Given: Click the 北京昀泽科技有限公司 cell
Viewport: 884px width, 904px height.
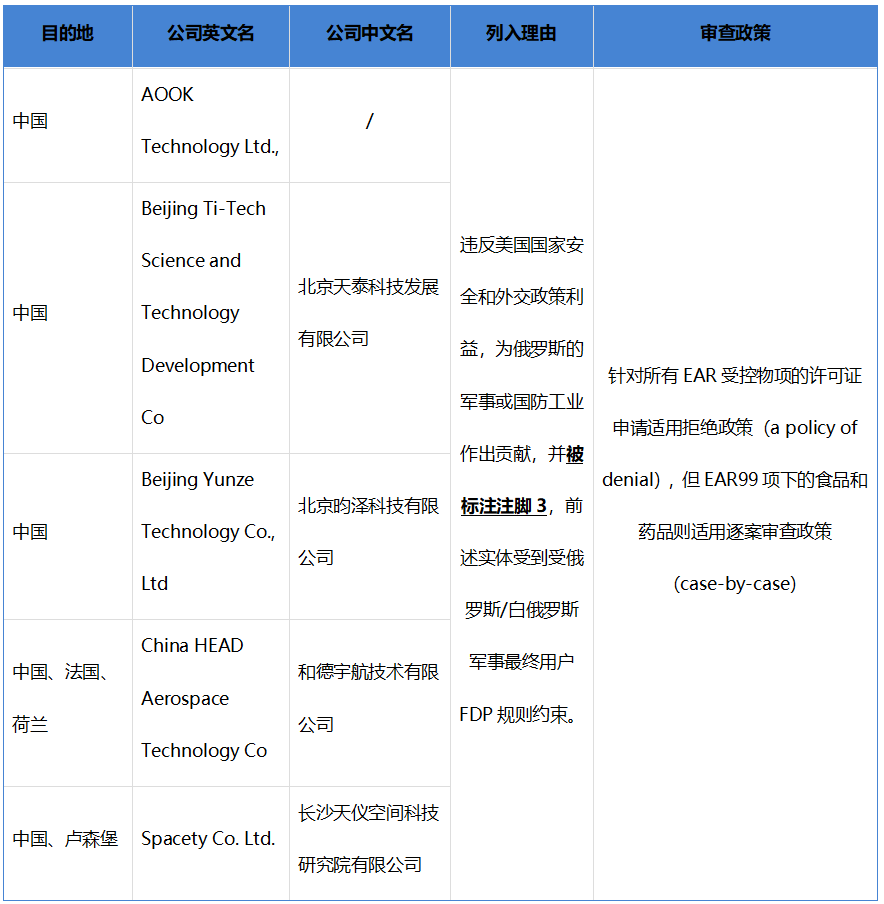Looking at the screenshot, I should pyautogui.click(x=368, y=532).
